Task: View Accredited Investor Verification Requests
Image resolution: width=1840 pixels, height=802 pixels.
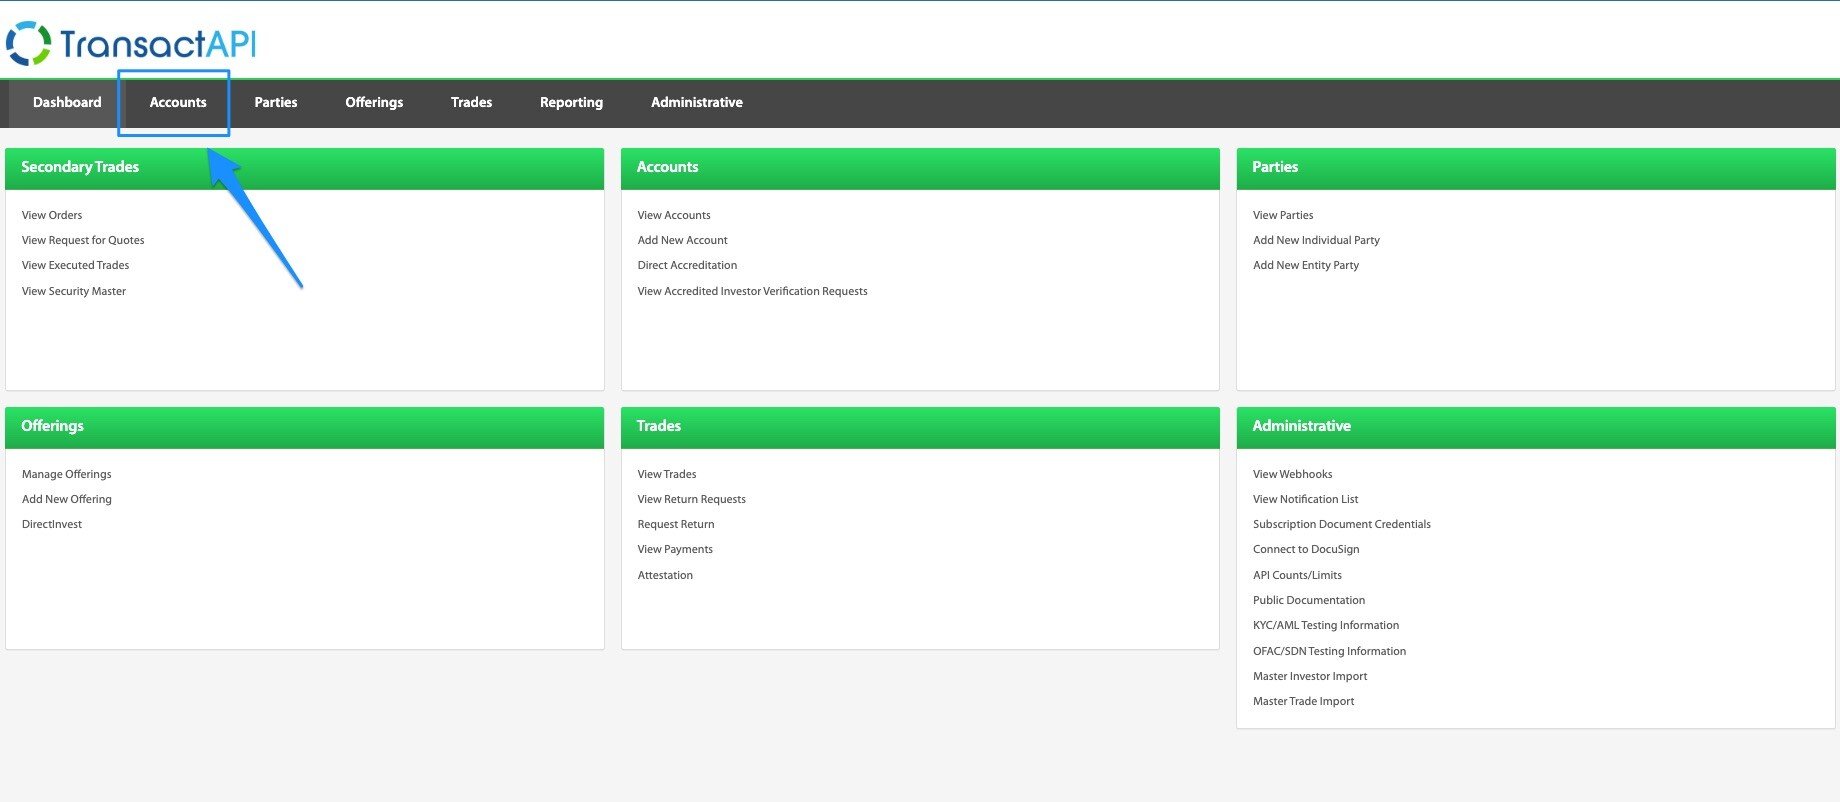Action: [752, 291]
